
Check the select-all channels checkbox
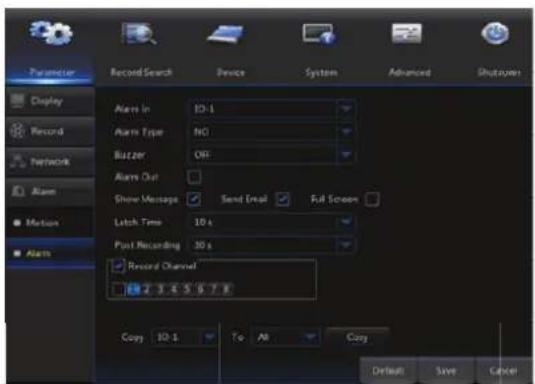tap(119, 289)
